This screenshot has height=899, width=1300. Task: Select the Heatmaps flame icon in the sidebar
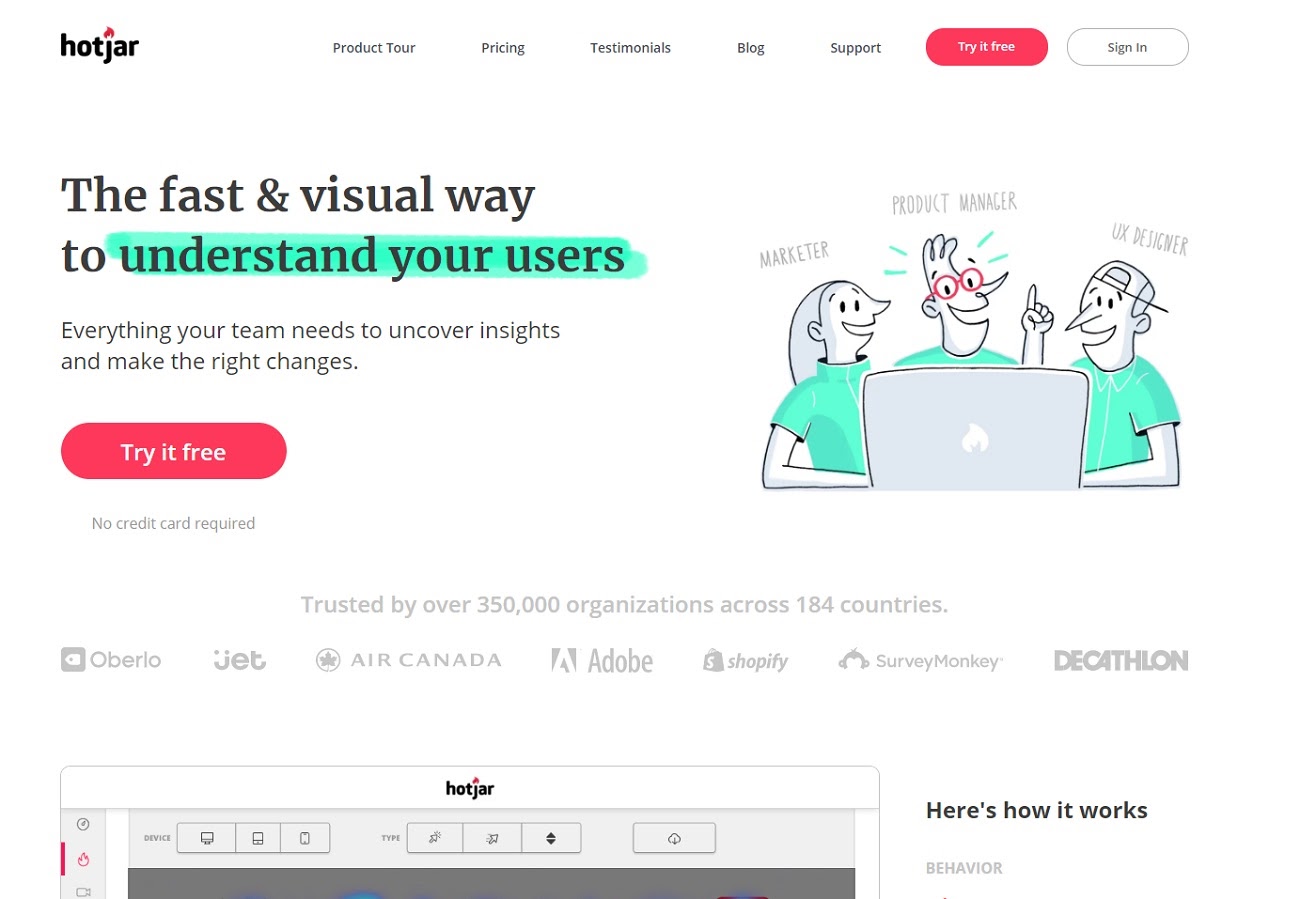(x=83, y=859)
